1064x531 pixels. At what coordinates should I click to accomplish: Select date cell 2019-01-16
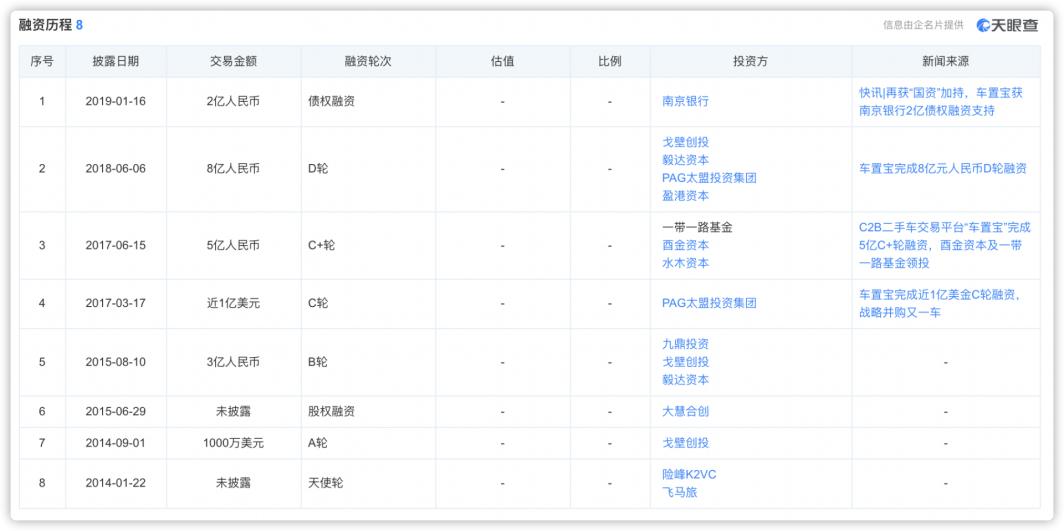(x=115, y=101)
